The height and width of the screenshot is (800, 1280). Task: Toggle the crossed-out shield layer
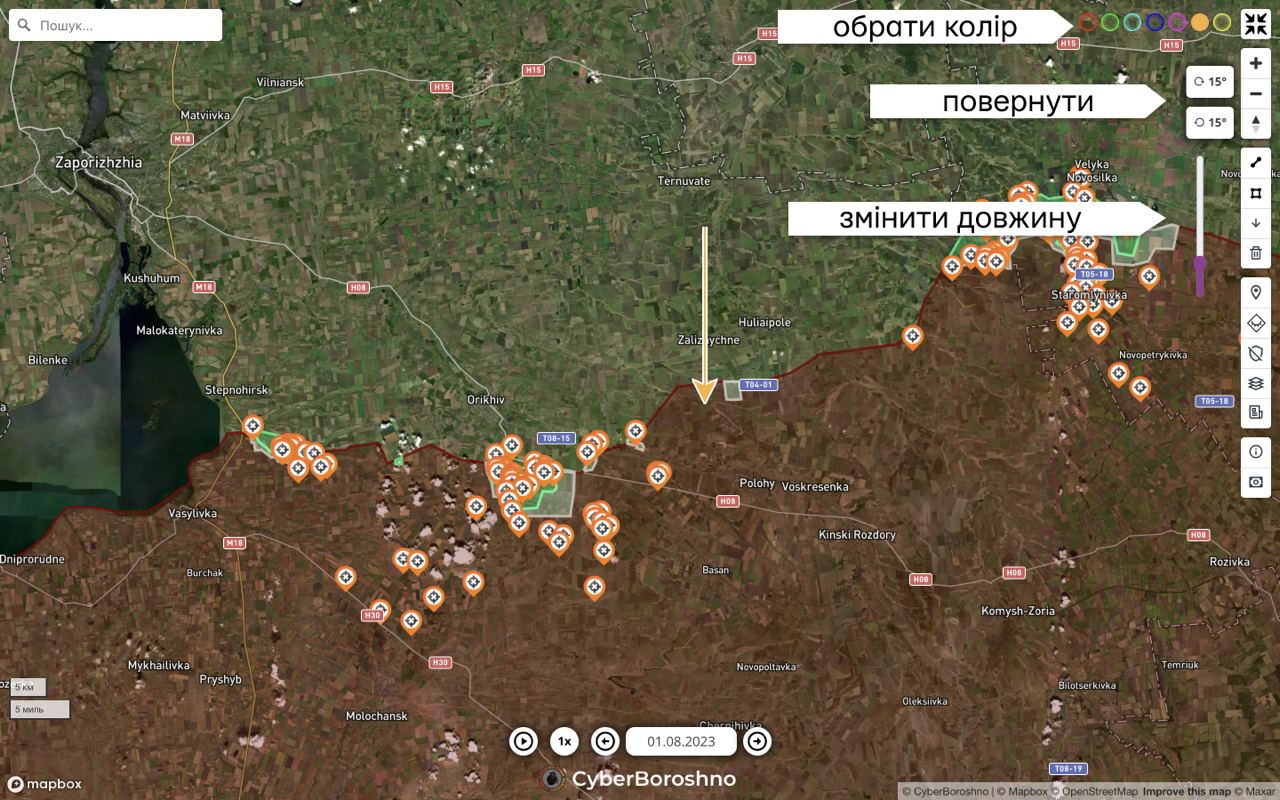coord(1256,353)
